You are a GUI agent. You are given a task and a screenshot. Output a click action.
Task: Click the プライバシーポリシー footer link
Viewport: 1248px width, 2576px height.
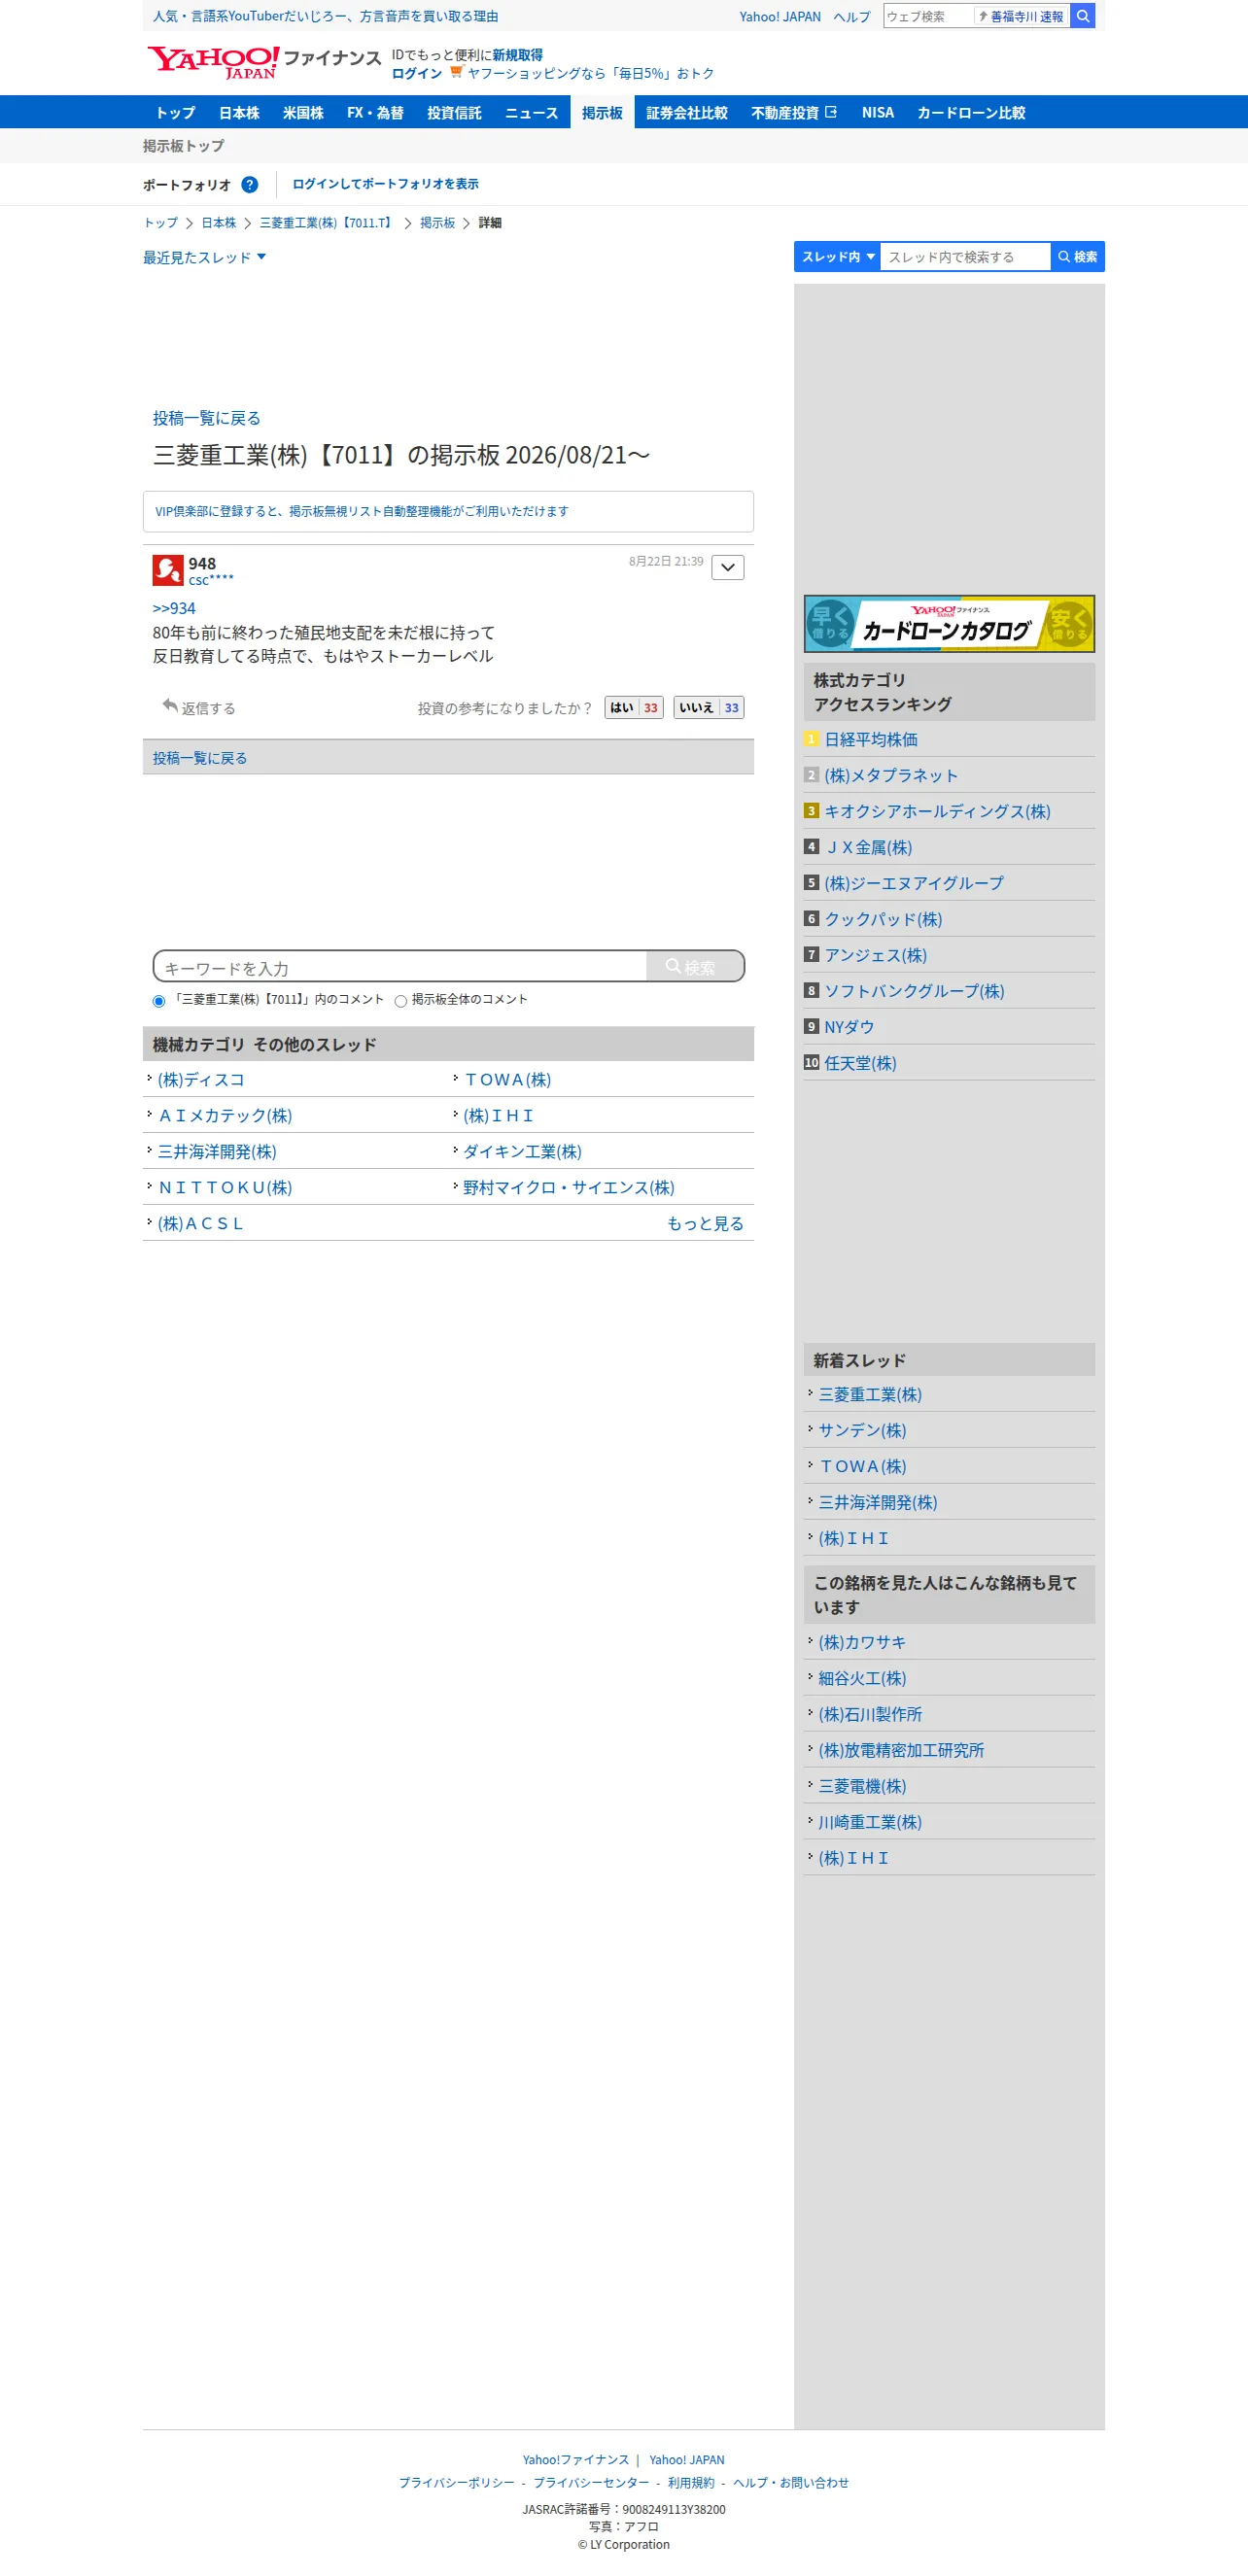click(x=456, y=2482)
